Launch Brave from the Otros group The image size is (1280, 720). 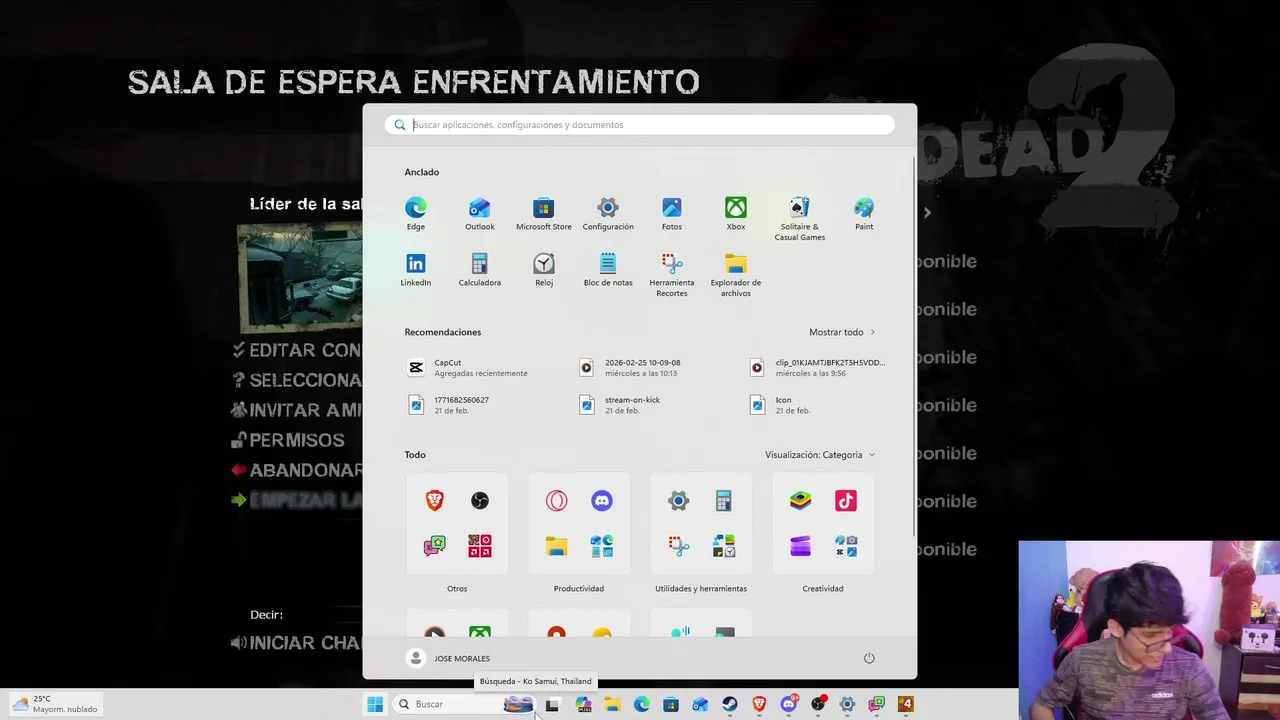434,501
